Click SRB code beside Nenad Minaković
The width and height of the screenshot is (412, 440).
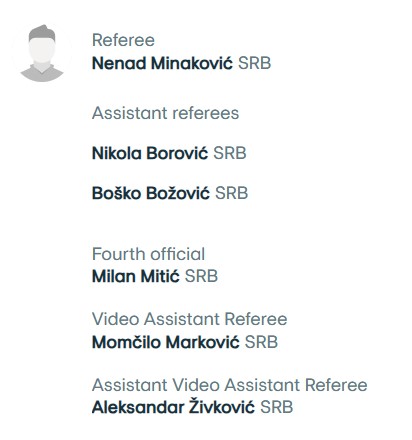[x=254, y=63]
